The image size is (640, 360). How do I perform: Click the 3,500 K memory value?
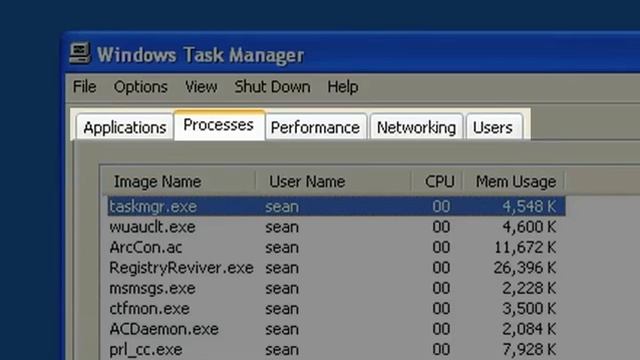tap(529, 309)
